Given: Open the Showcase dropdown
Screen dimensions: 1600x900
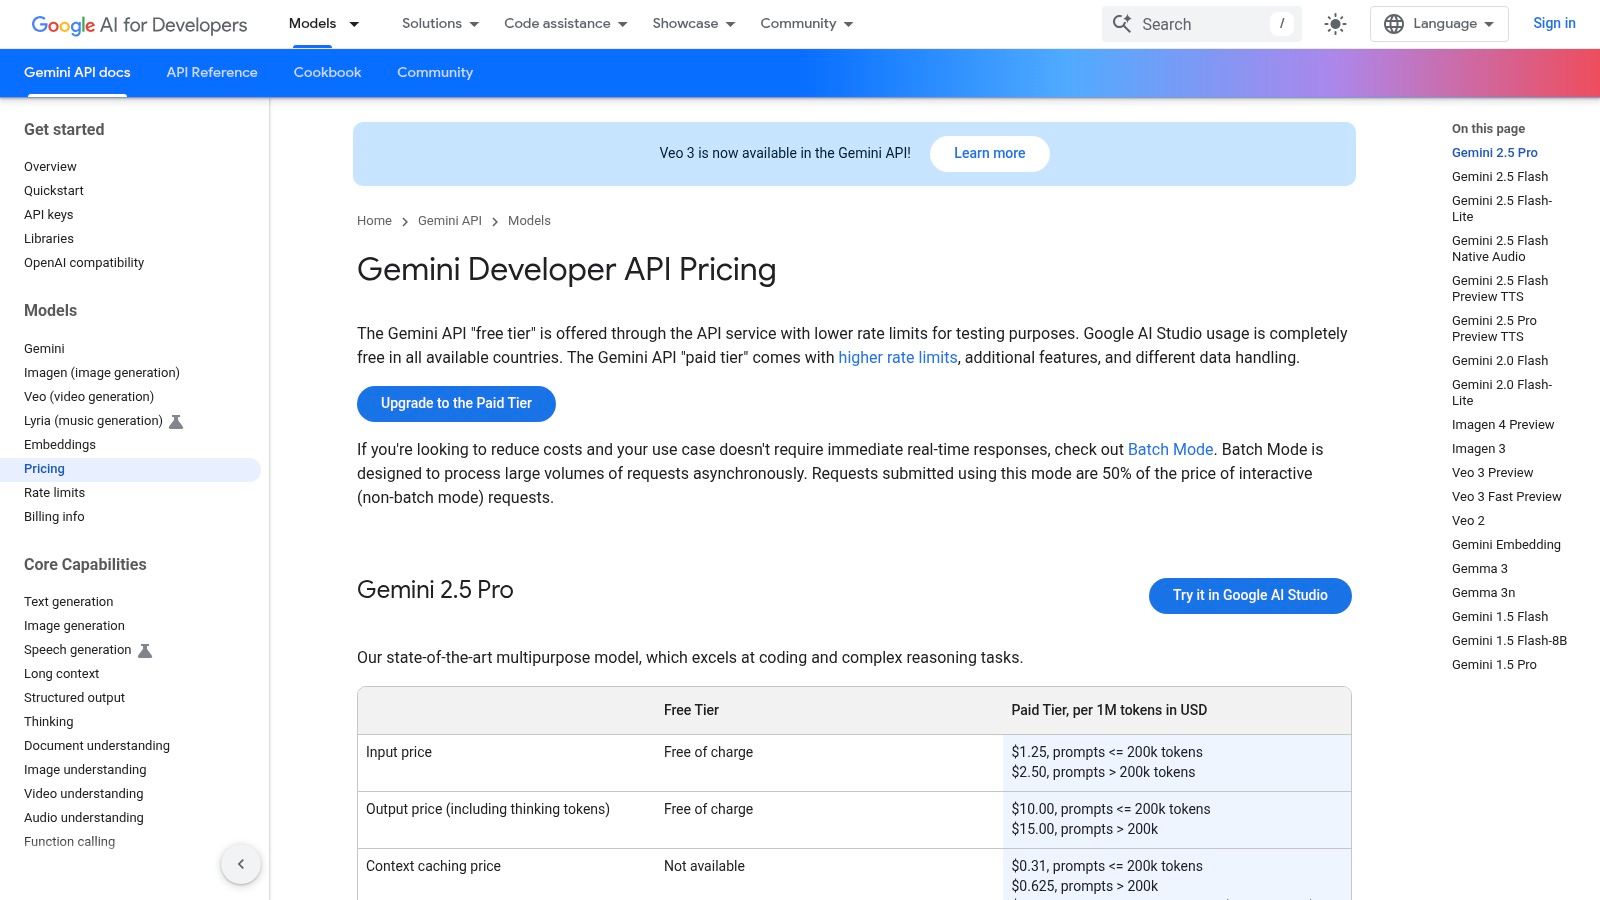Looking at the screenshot, I should tap(694, 24).
